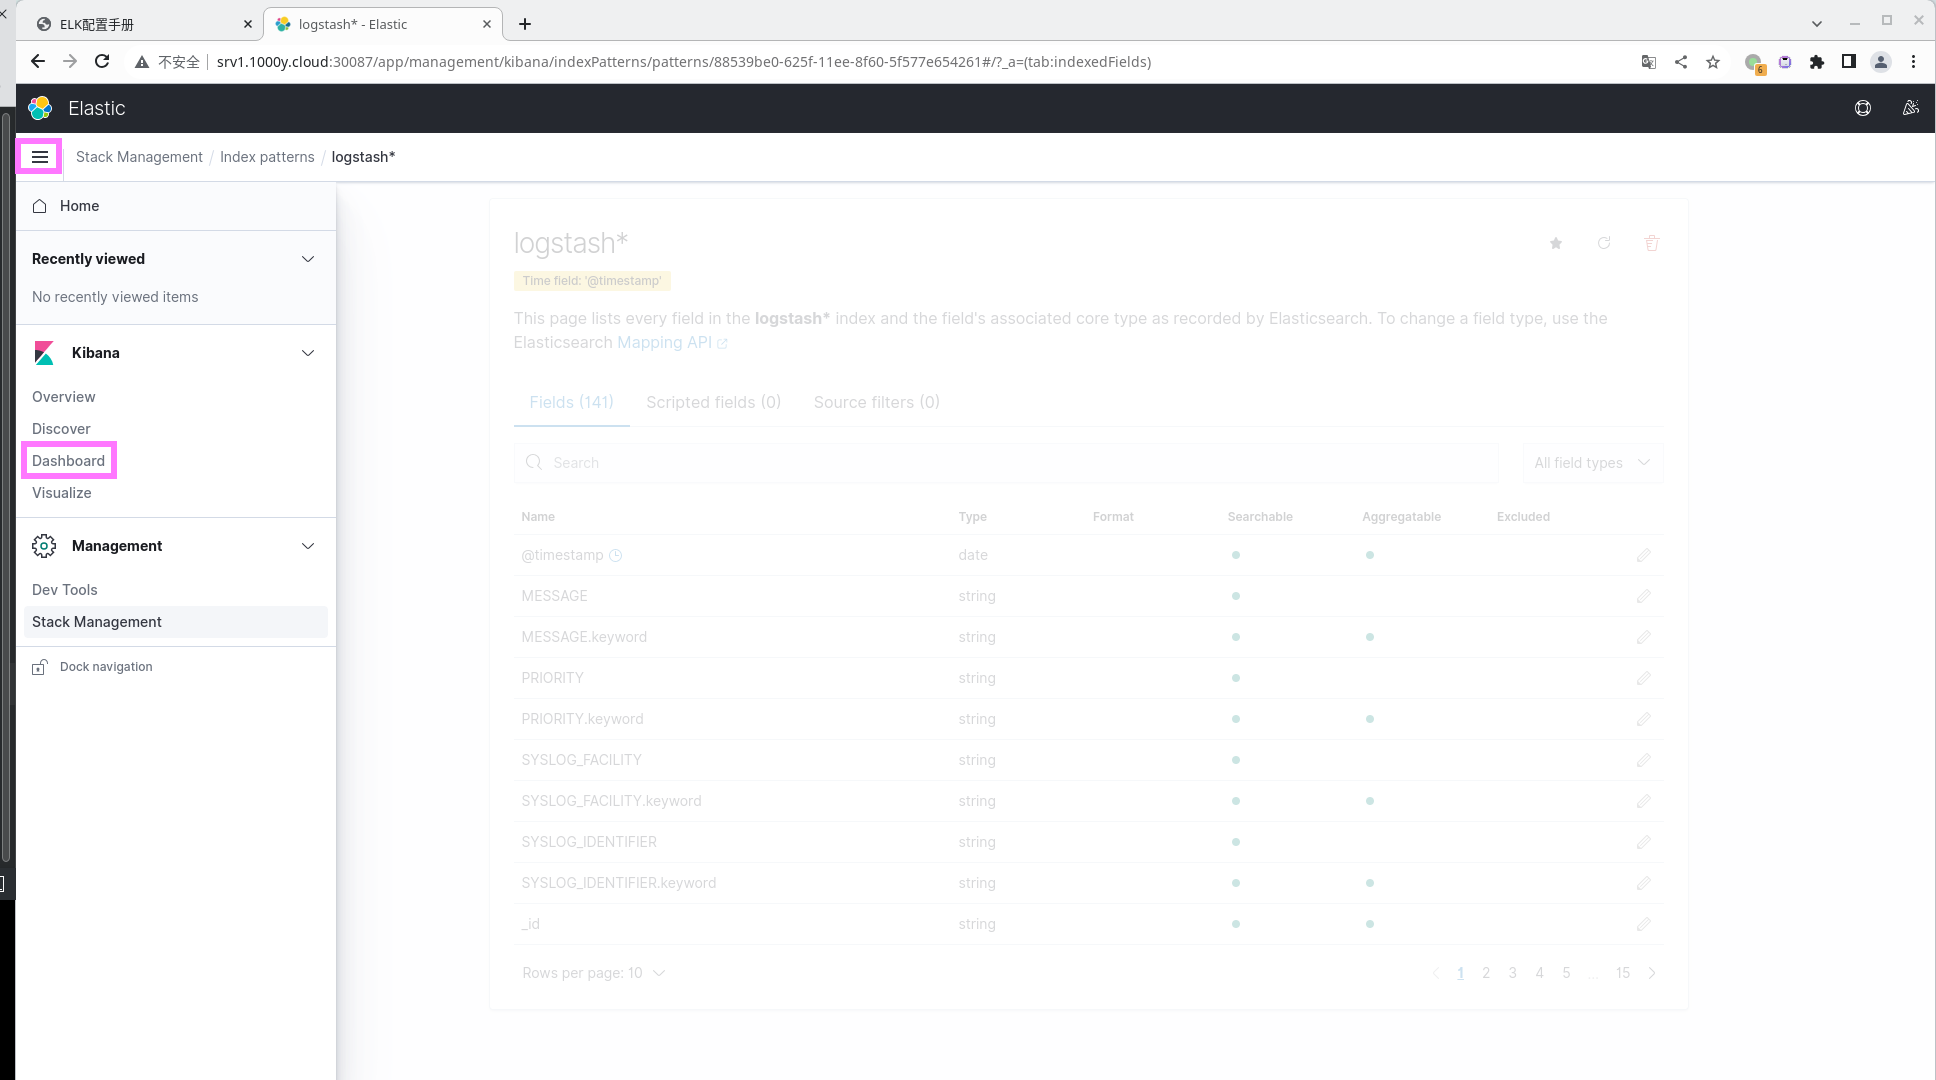Screen dimensions: 1936x1080
Task: Go back in browser history
Action: 38,62
